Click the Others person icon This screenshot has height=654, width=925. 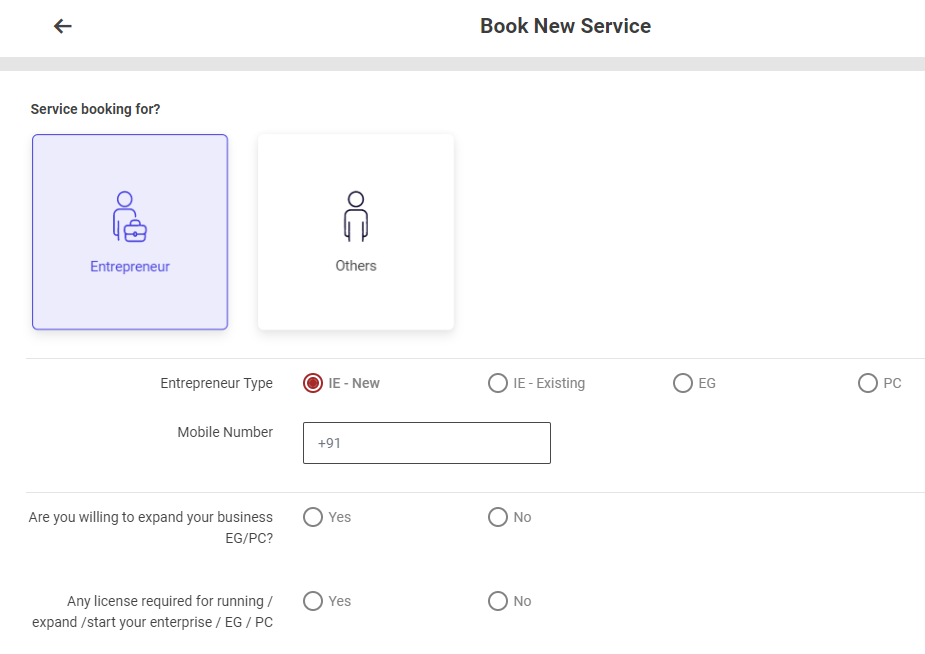[356, 216]
